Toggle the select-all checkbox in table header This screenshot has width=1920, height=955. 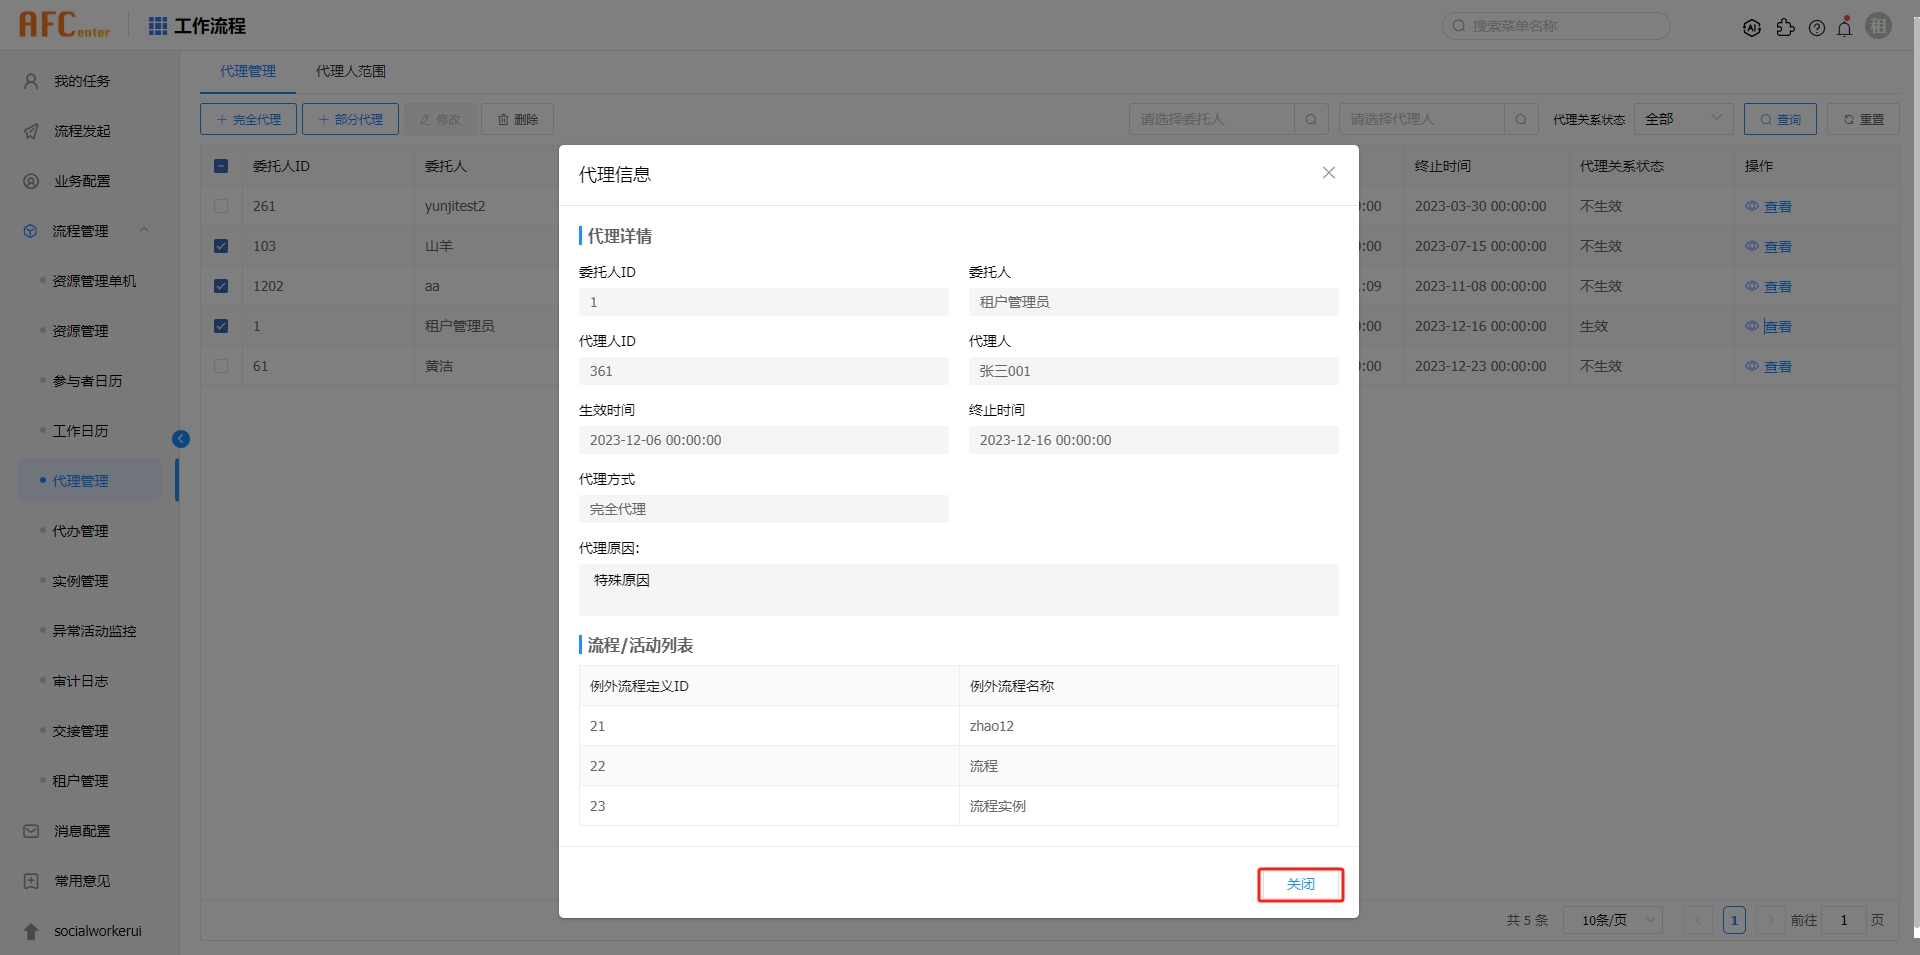coord(221,166)
